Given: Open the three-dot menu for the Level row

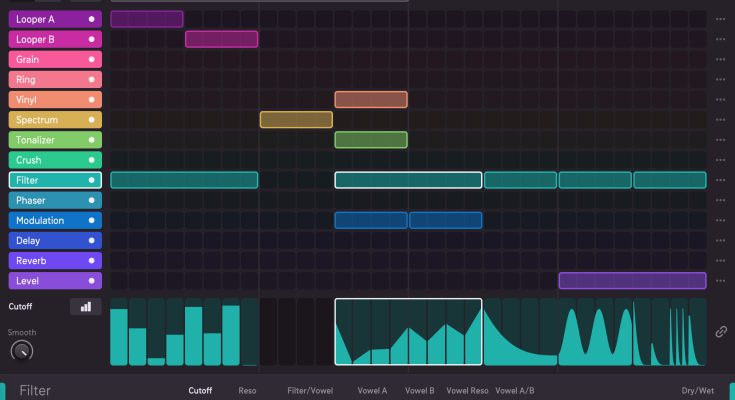Looking at the screenshot, I should coord(720,281).
